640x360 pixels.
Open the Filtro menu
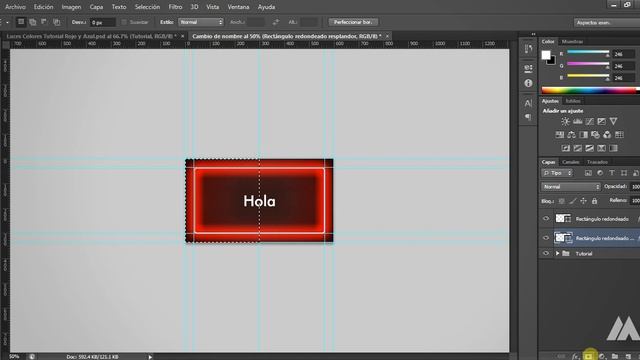pyautogui.click(x=175, y=7)
